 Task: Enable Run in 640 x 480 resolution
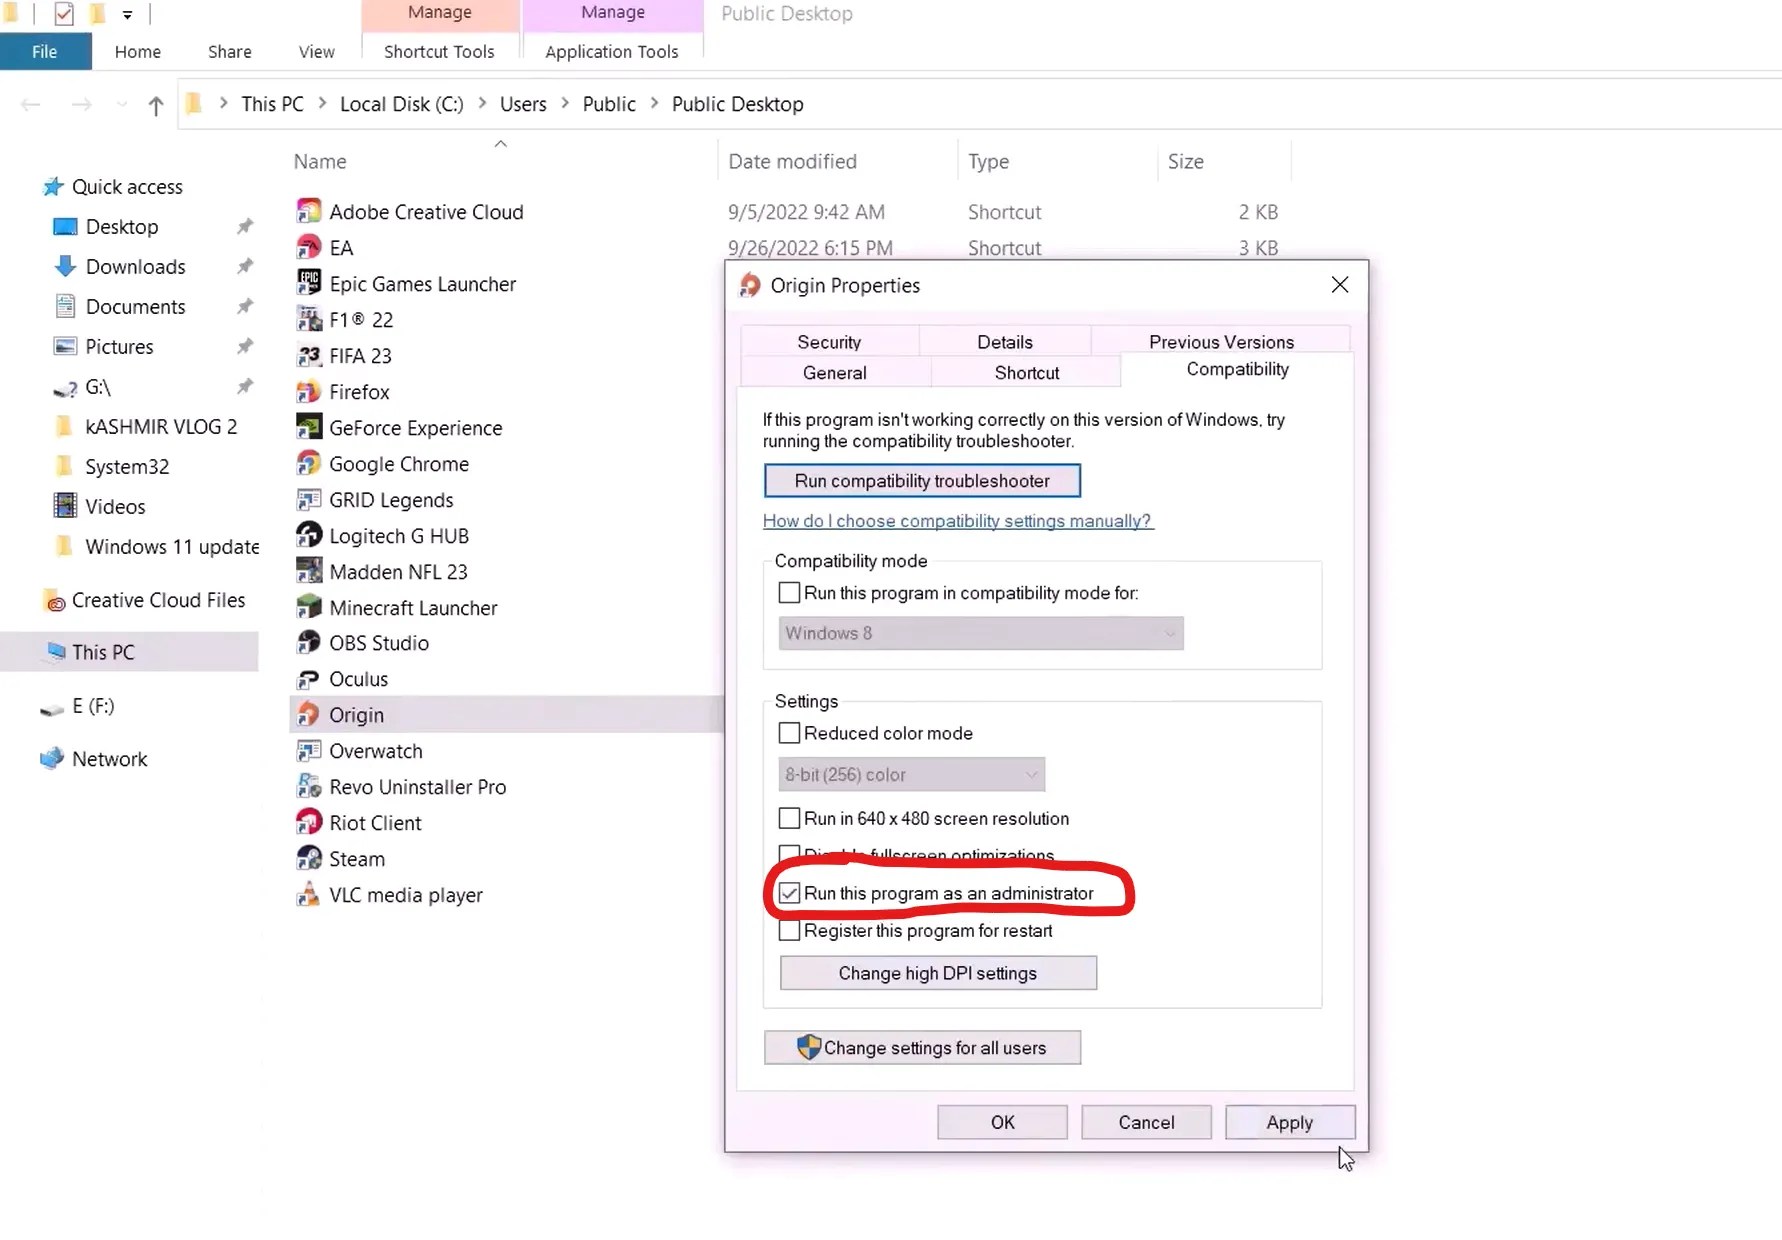pyautogui.click(x=789, y=817)
